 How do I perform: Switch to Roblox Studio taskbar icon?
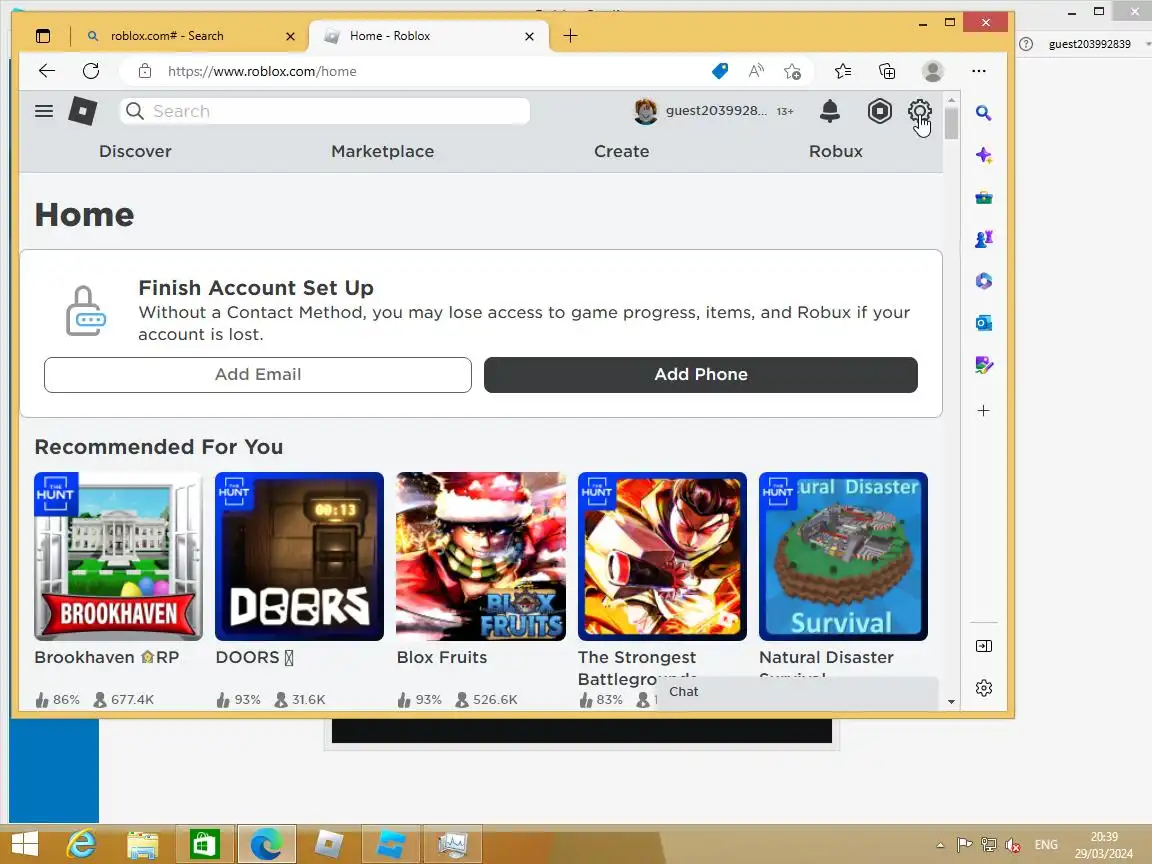(390, 844)
